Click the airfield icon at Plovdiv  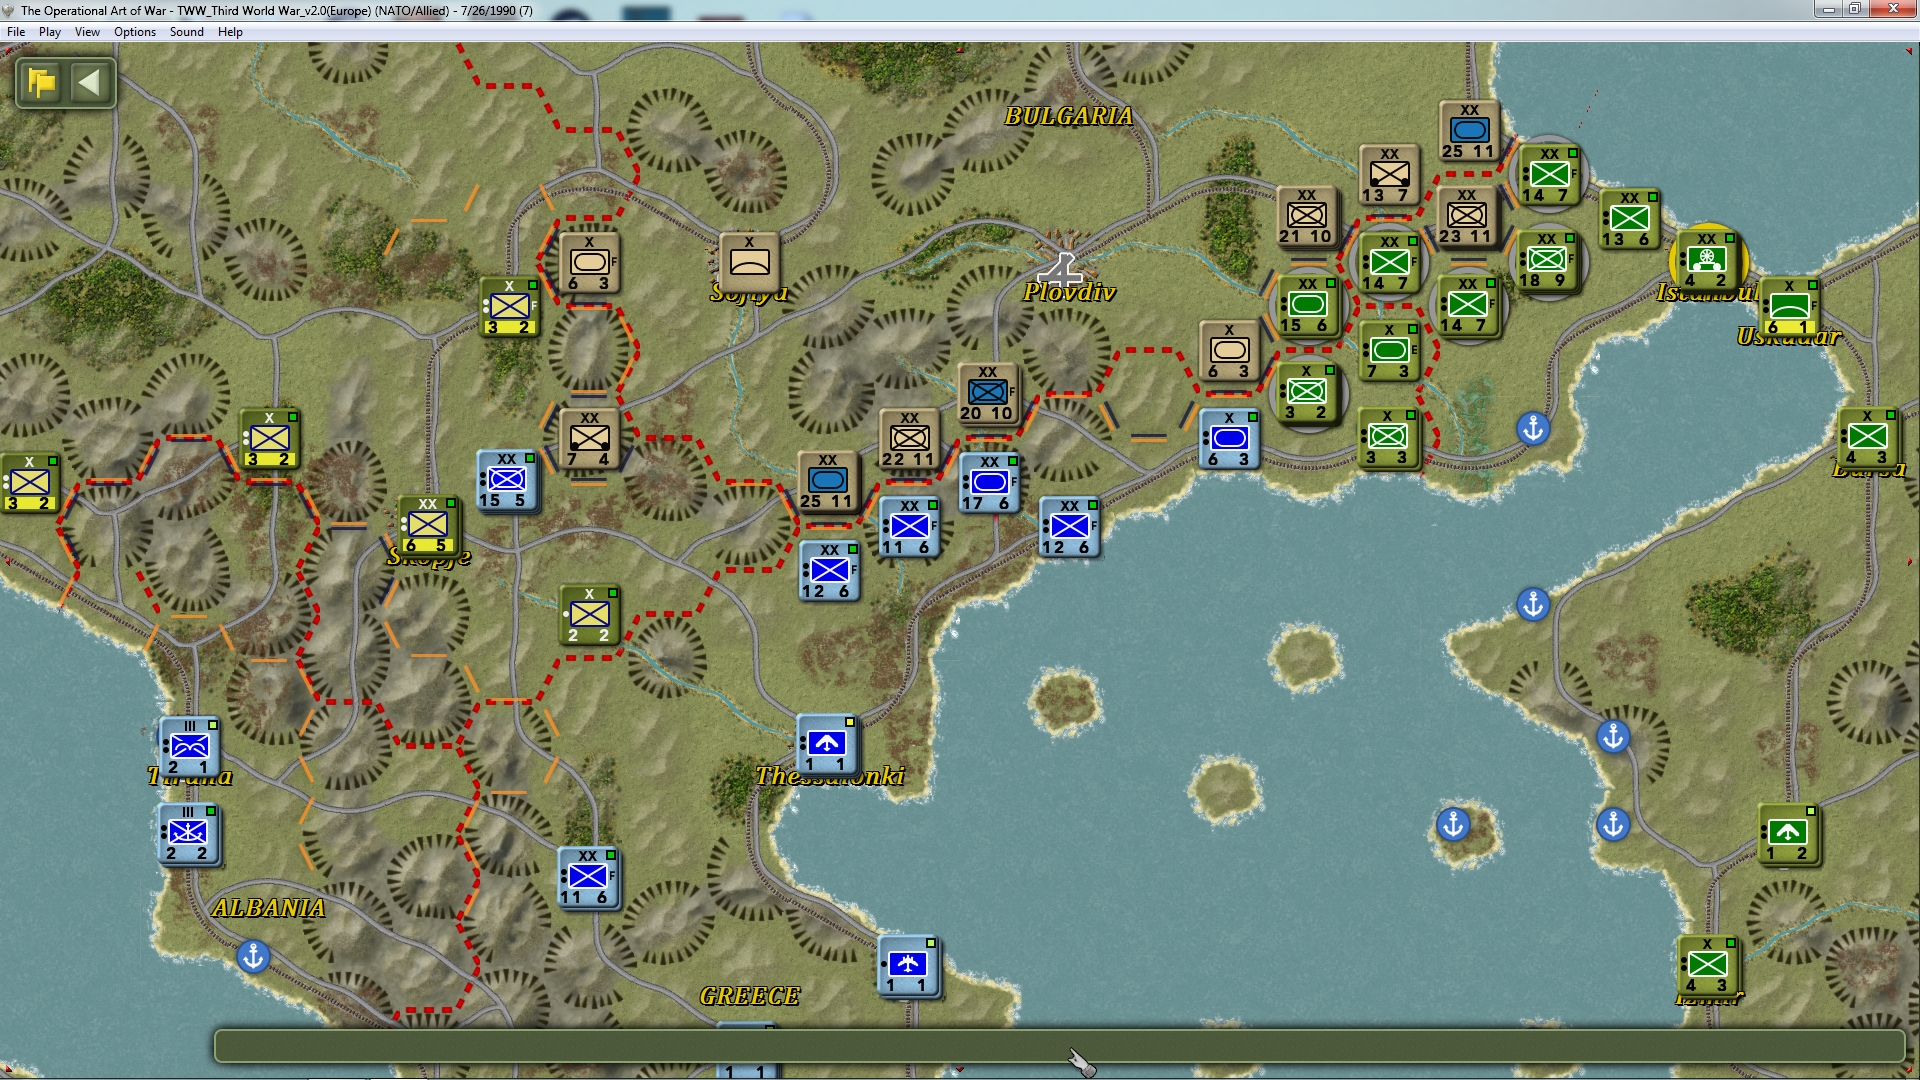(x=1061, y=268)
